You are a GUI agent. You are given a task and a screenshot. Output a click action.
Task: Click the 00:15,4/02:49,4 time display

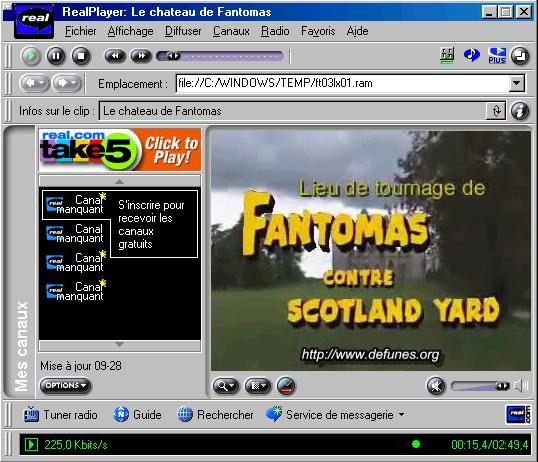coord(490,445)
